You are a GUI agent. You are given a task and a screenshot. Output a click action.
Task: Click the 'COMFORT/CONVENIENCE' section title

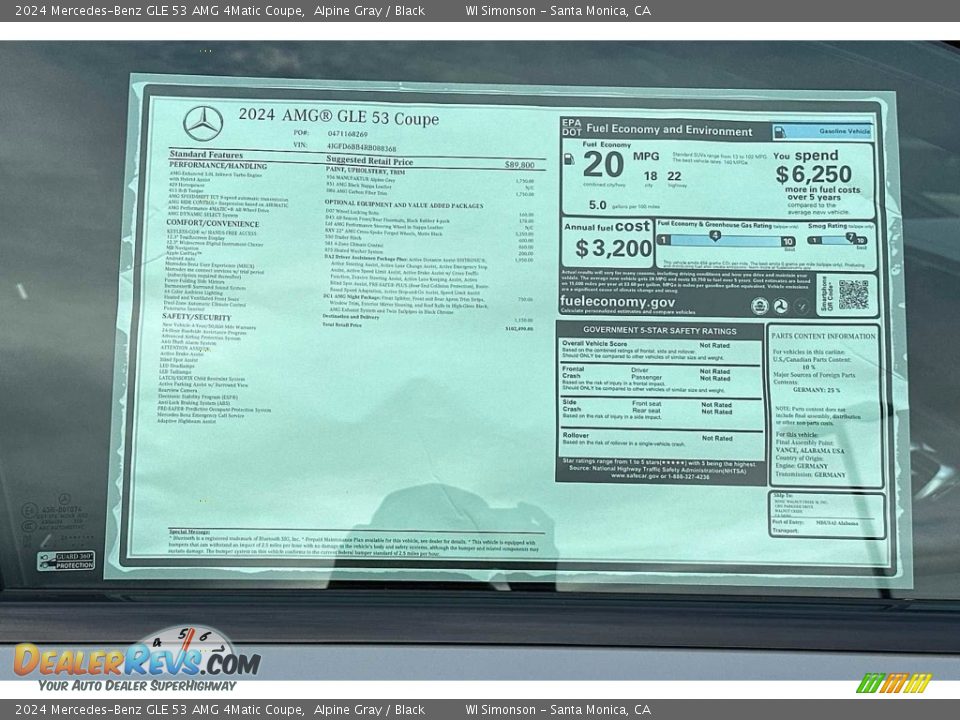click(212, 223)
